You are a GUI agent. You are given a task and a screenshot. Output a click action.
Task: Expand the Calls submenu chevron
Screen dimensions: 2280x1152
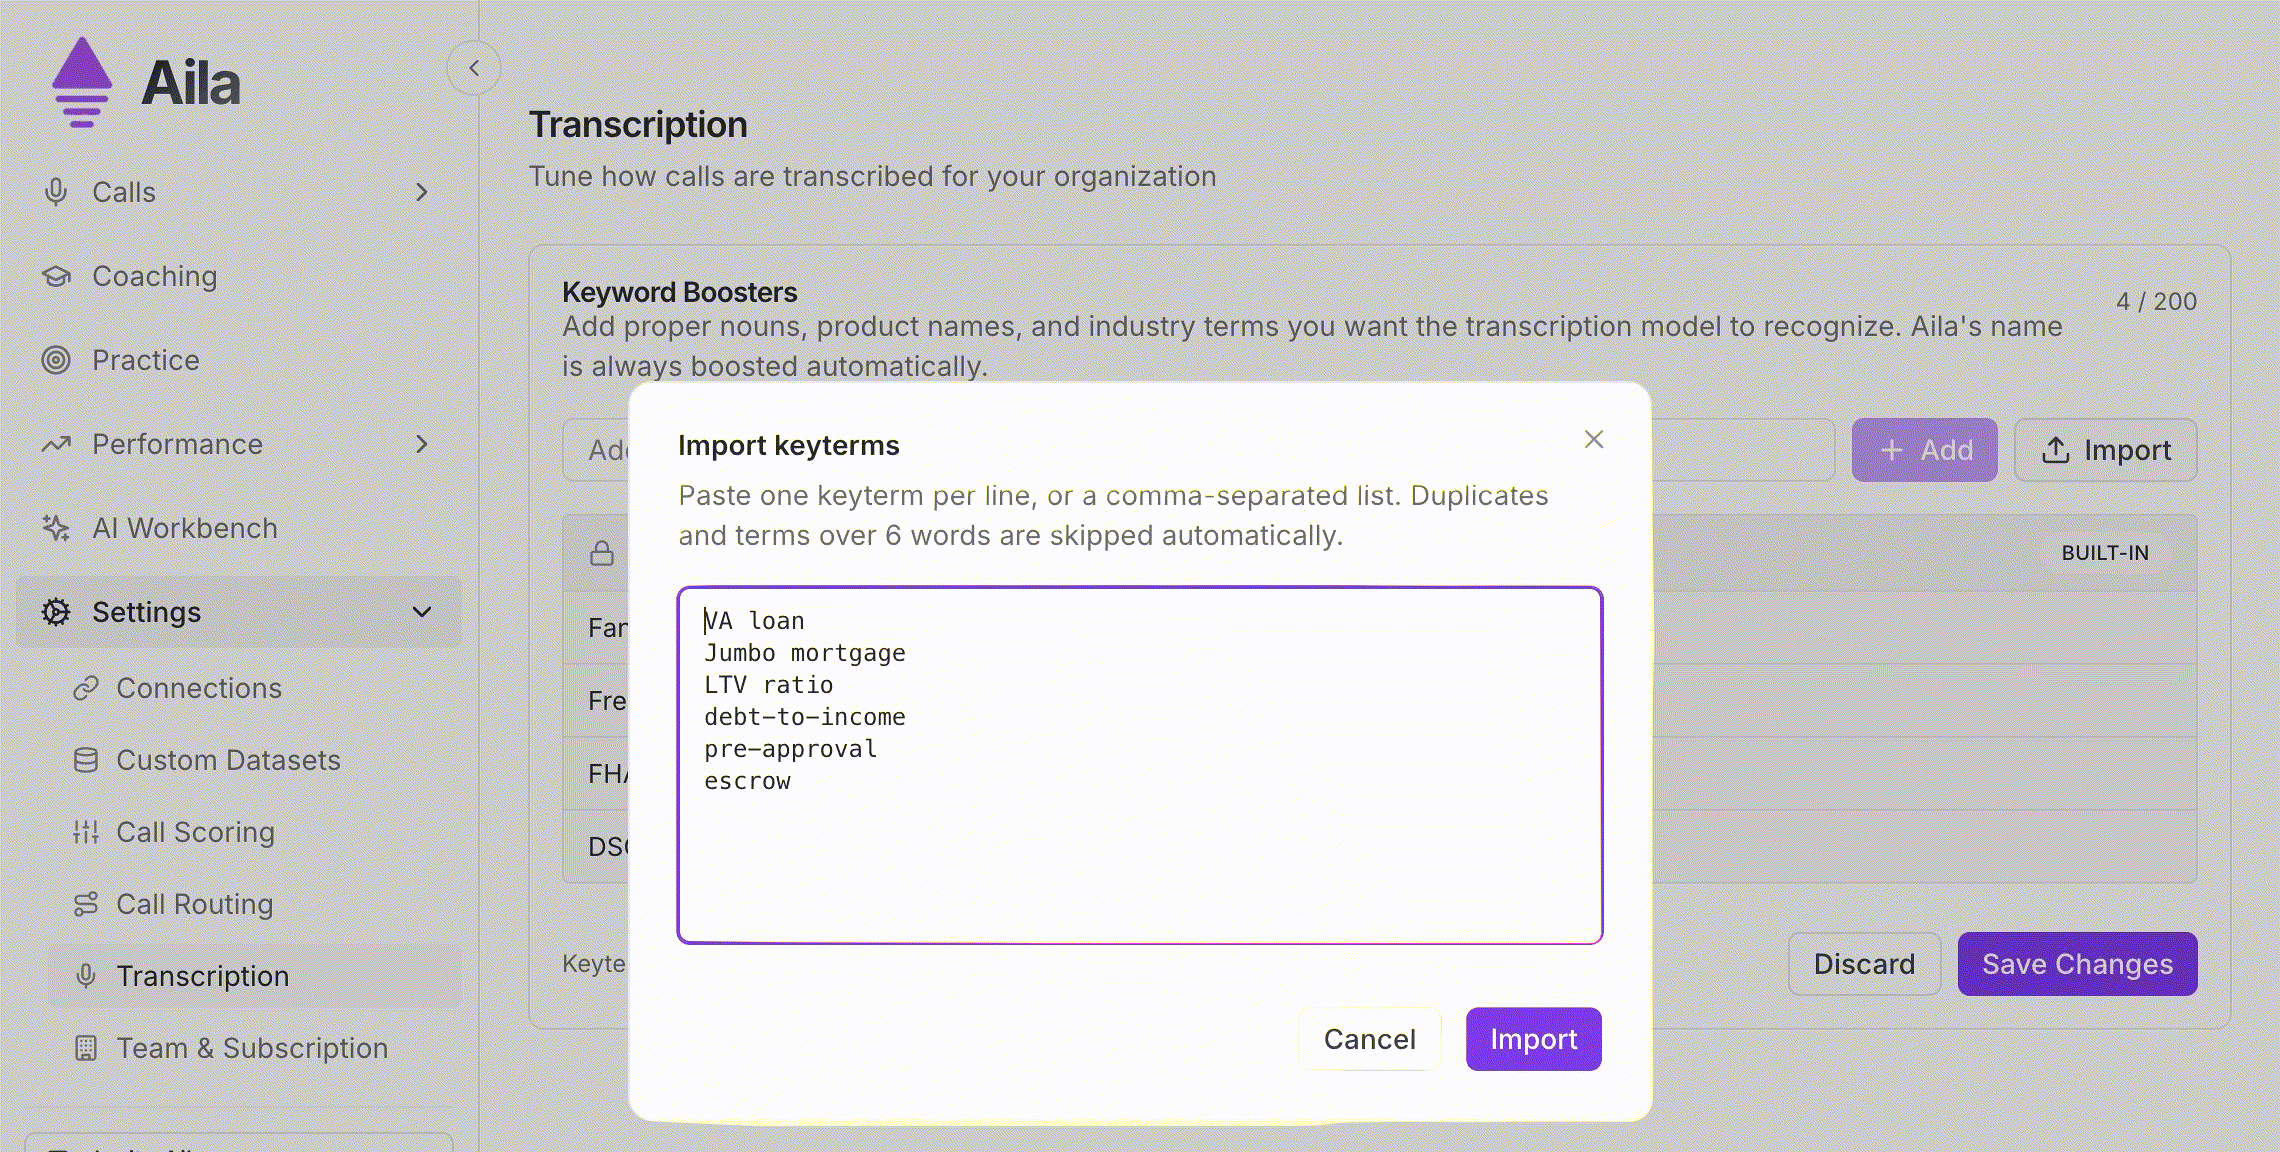click(422, 192)
